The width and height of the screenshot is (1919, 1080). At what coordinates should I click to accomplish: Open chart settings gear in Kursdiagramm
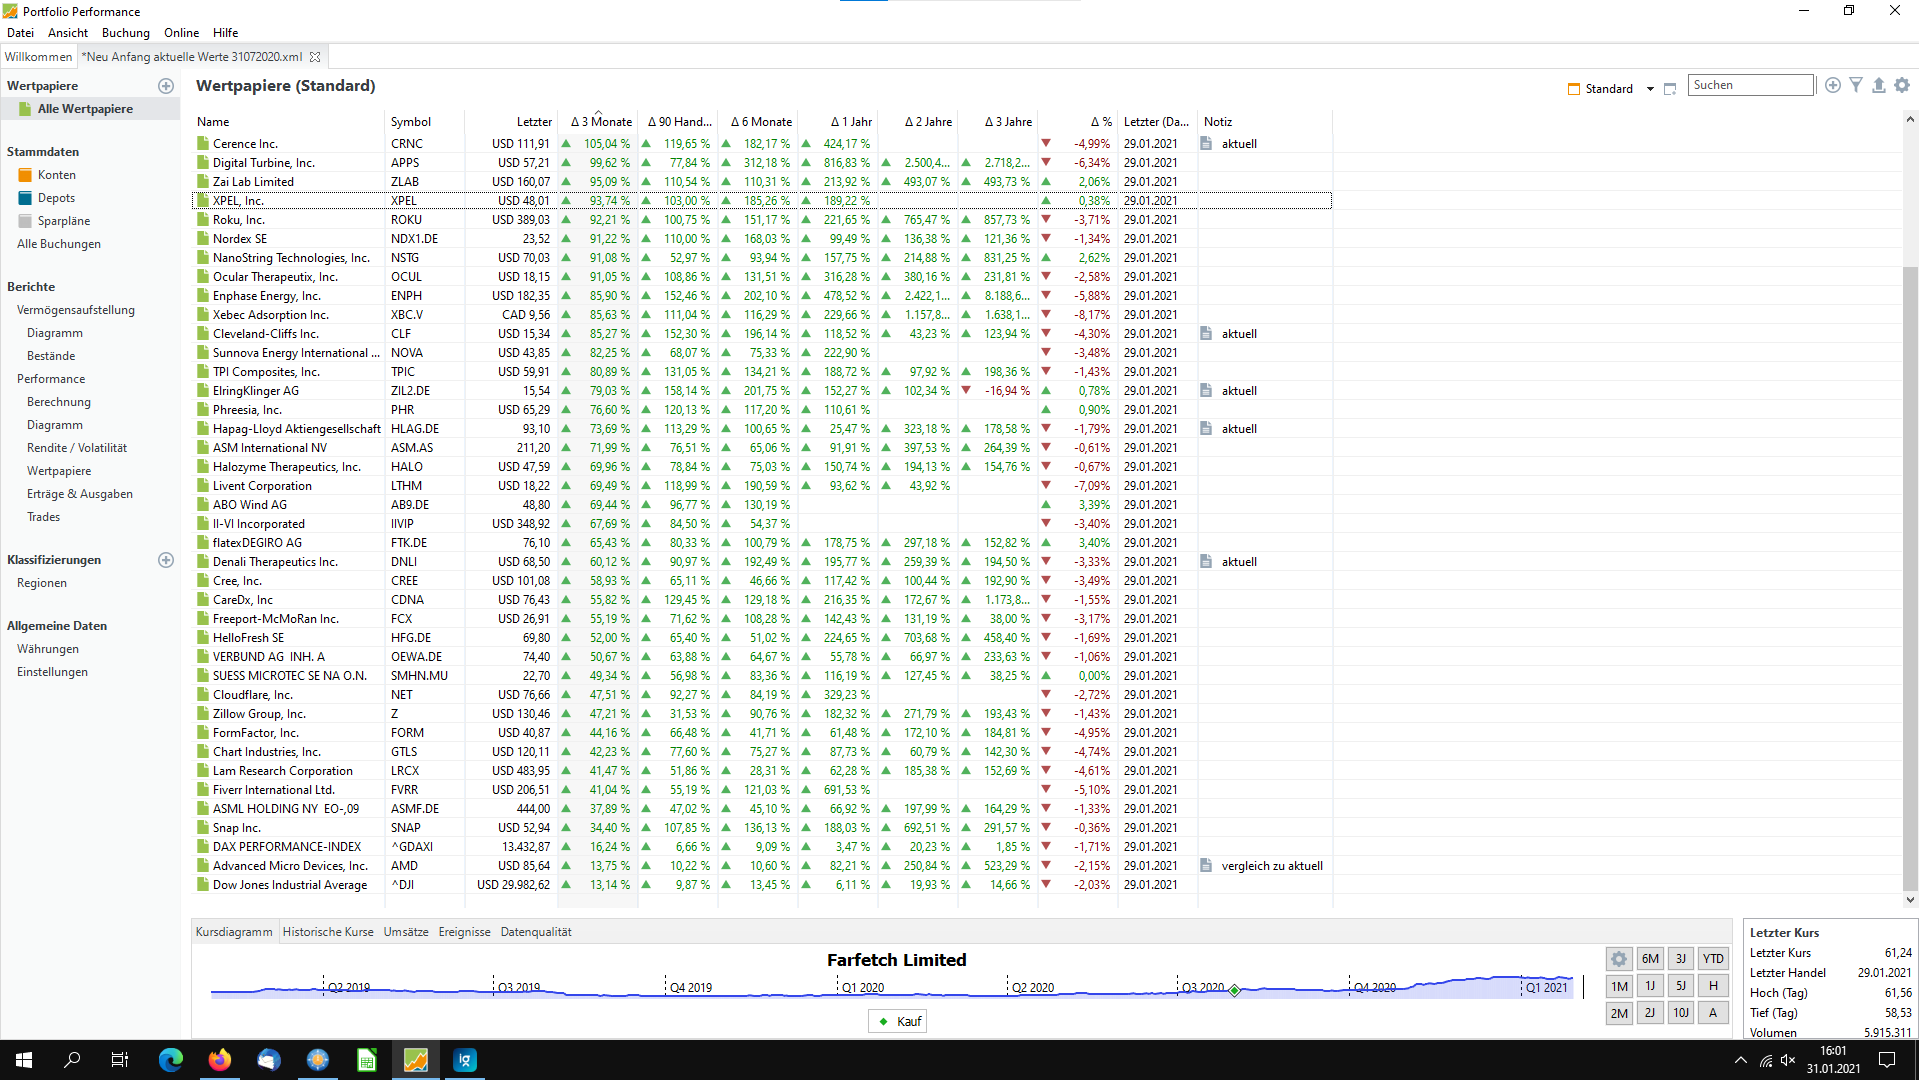[1619, 959]
